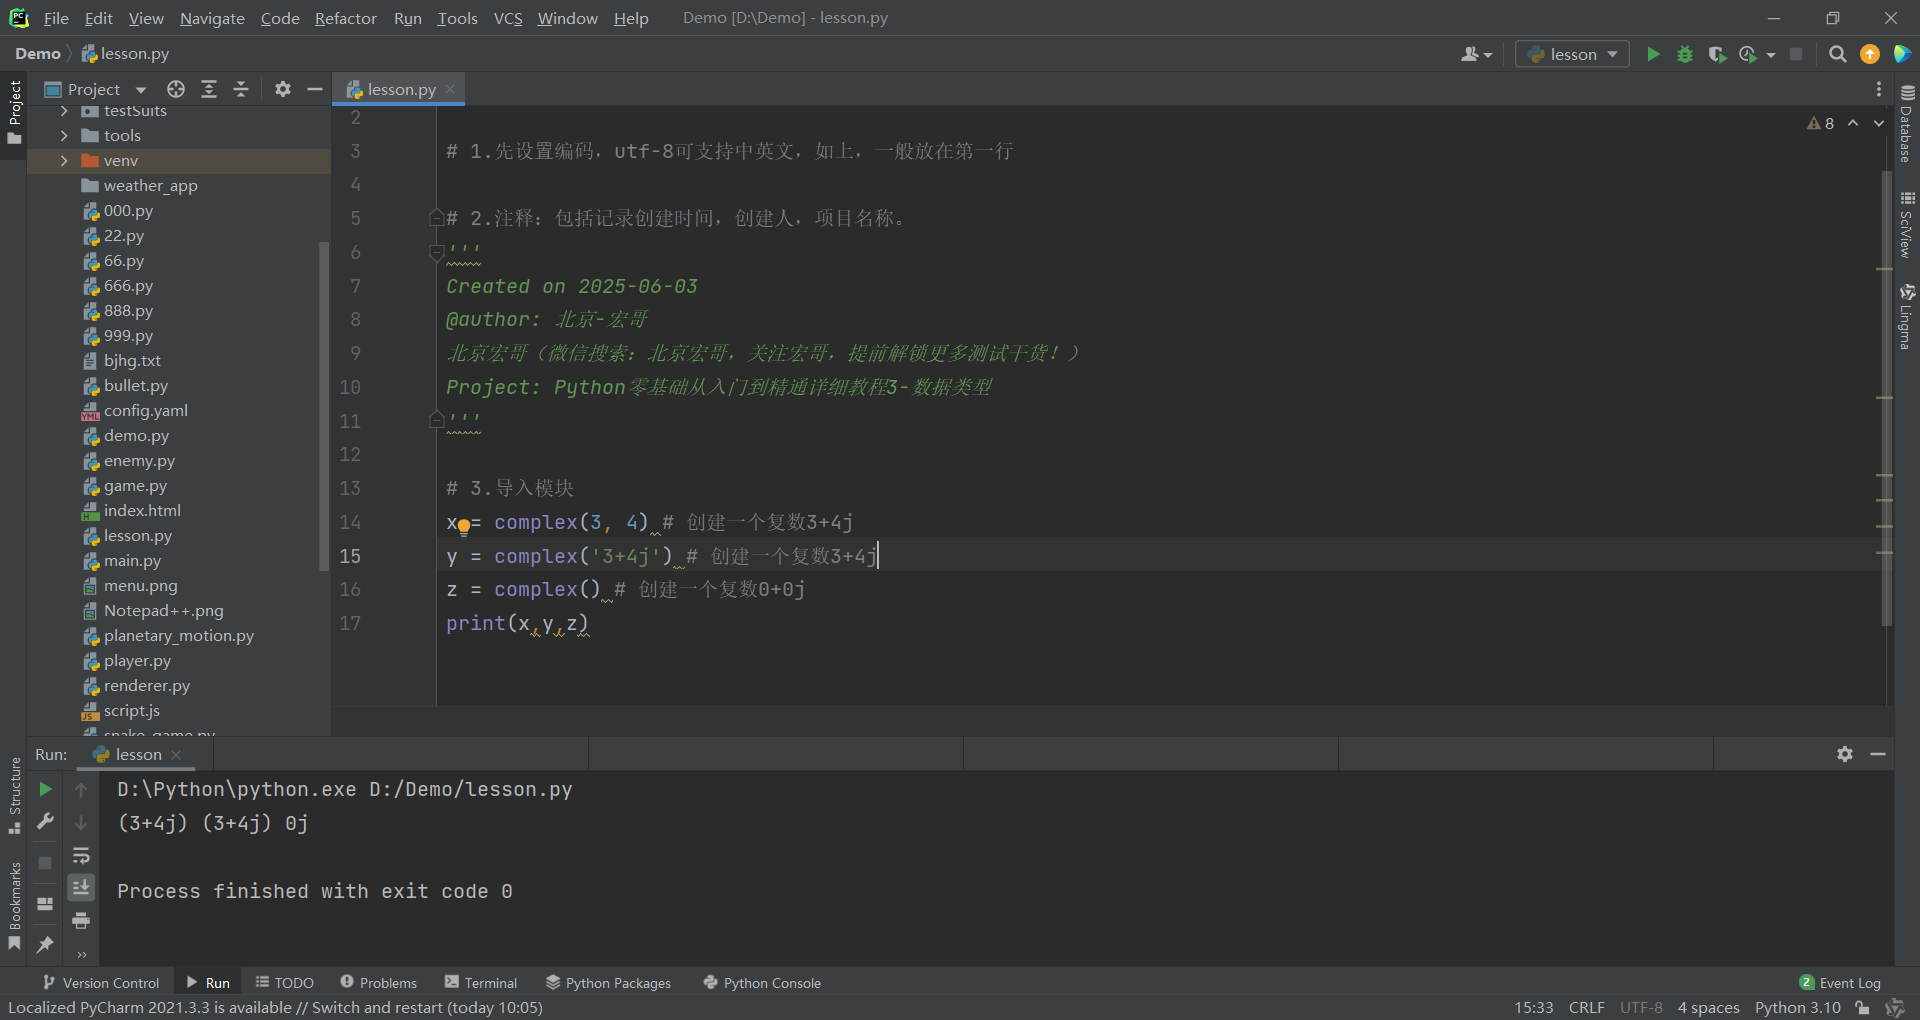The image size is (1920, 1020).
Task: Collapse all in Project panel toolbar
Action: point(241,89)
